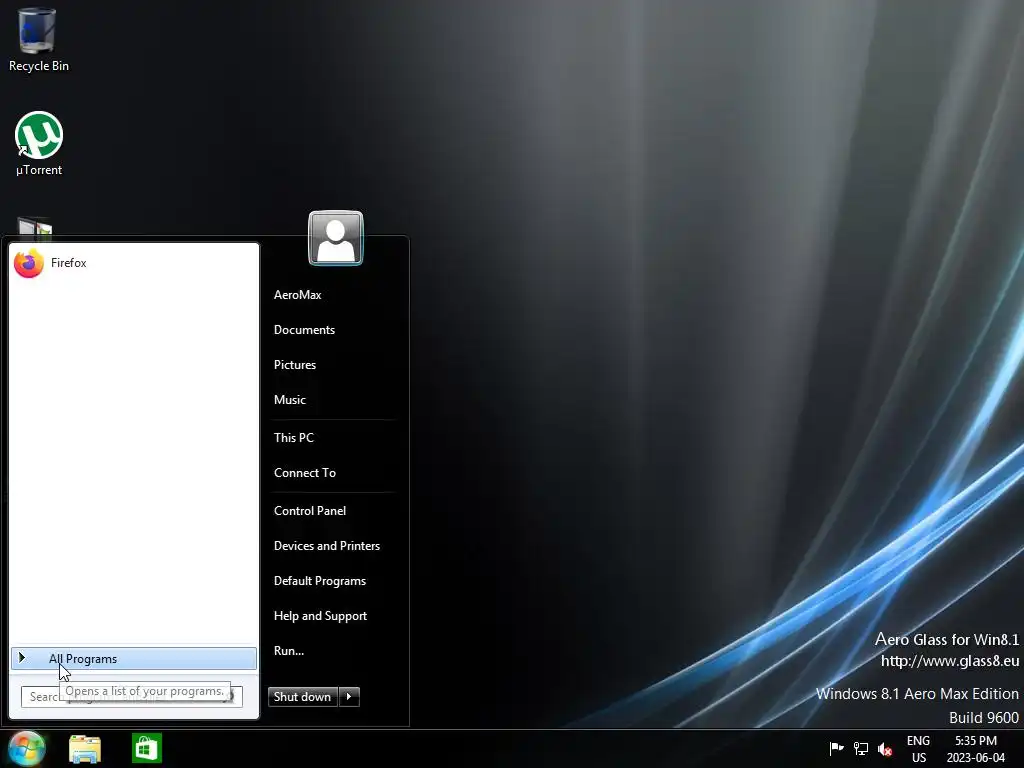Viewport: 1024px width, 768px height.
Task: Open File Explorer from the taskbar
Action: pyautogui.click(x=85, y=748)
